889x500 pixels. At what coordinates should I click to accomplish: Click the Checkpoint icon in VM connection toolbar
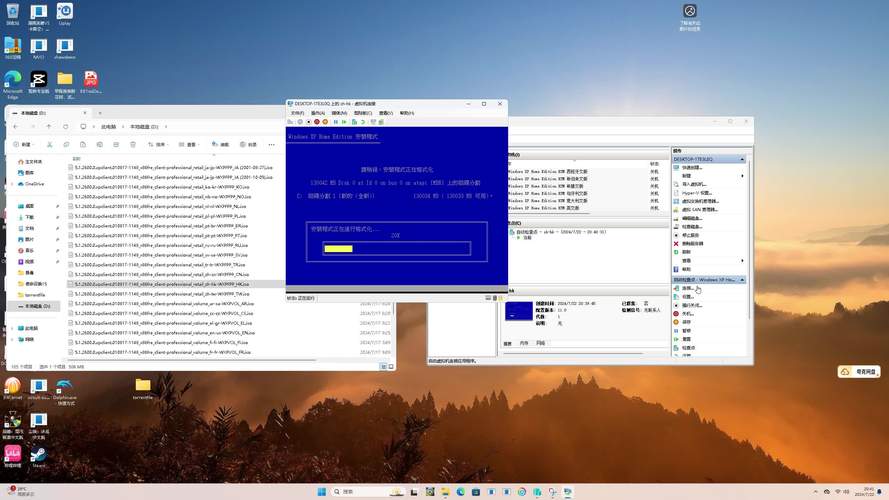click(x=354, y=122)
